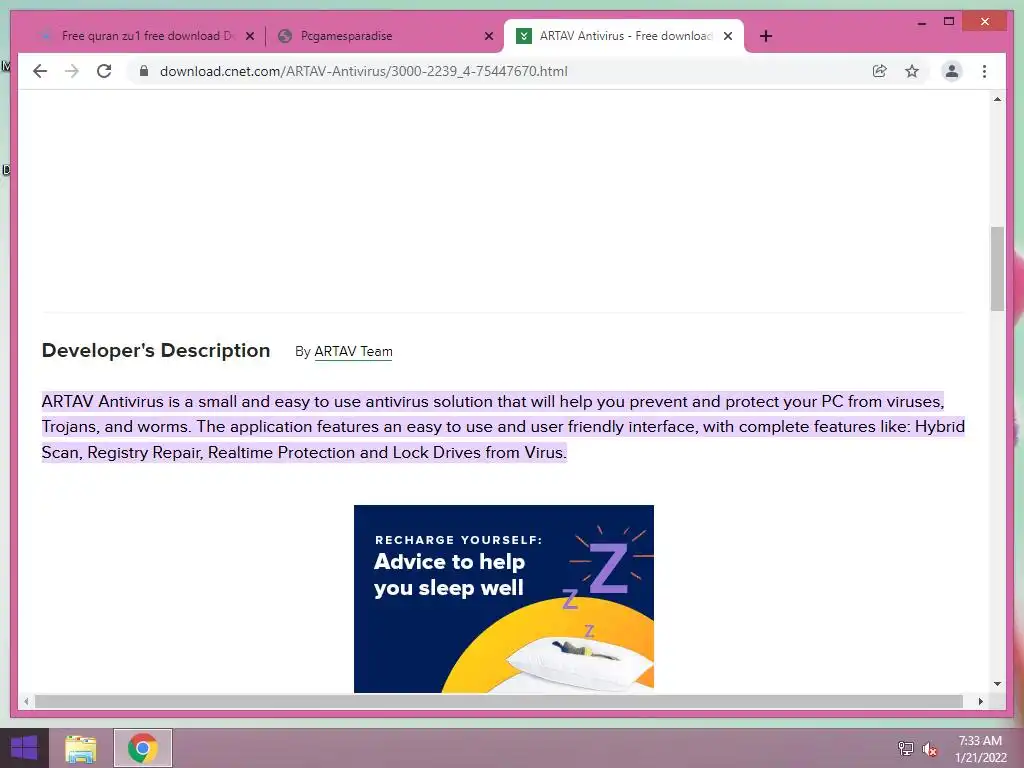Go back to the previous page
Image resolution: width=1024 pixels, height=768 pixels.
coord(40,71)
